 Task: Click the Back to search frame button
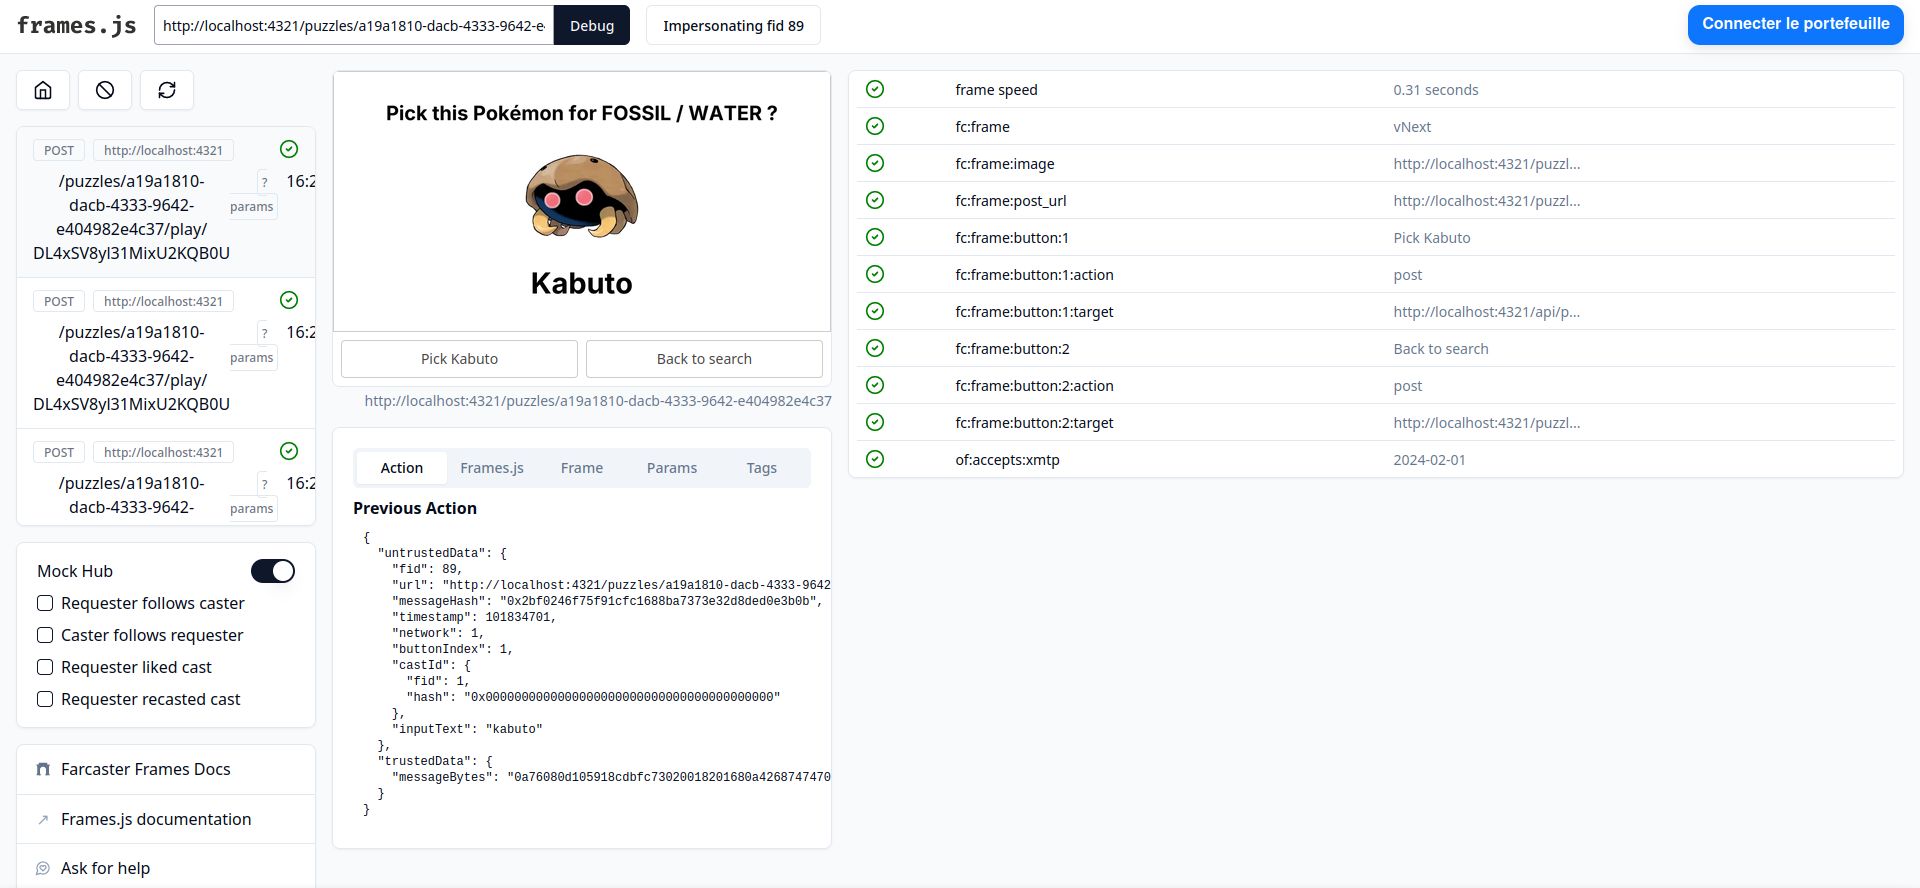point(704,359)
